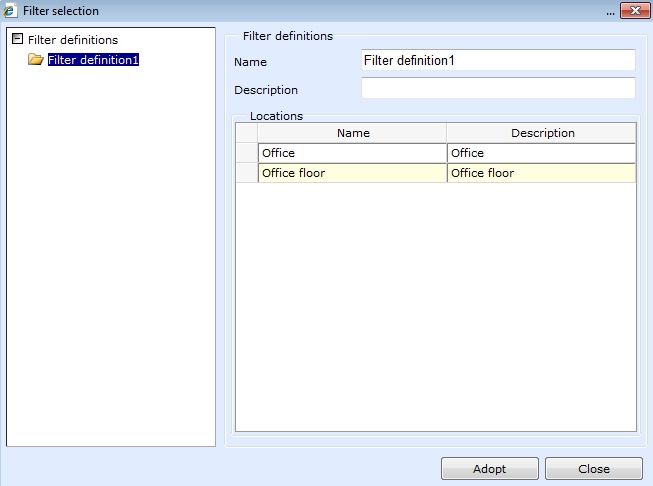Viewport: 653px width, 486px height.
Task: Click the folder icon beside Filter definition1
Action: (x=36, y=60)
